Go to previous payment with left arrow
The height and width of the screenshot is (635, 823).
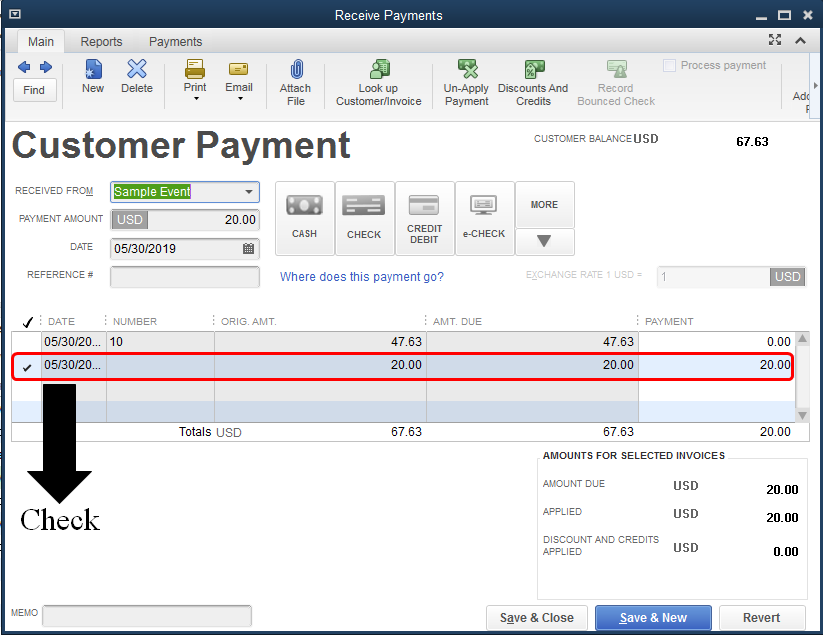[x=24, y=67]
